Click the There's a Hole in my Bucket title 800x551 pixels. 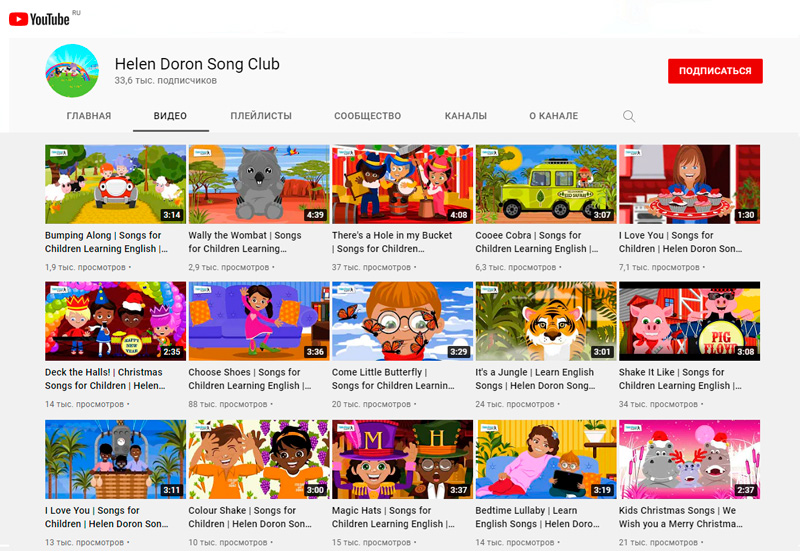click(392, 242)
